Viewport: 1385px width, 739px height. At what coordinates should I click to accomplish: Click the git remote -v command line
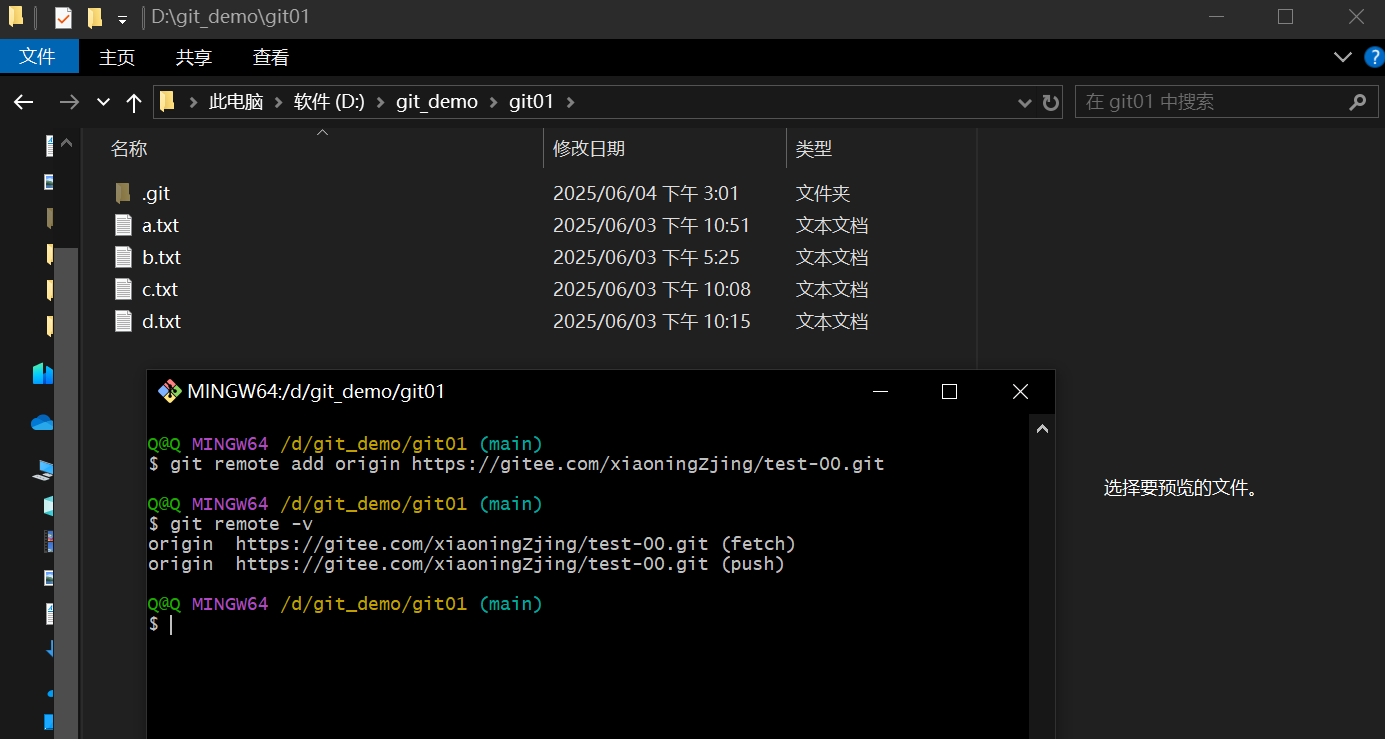(x=231, y=524)
